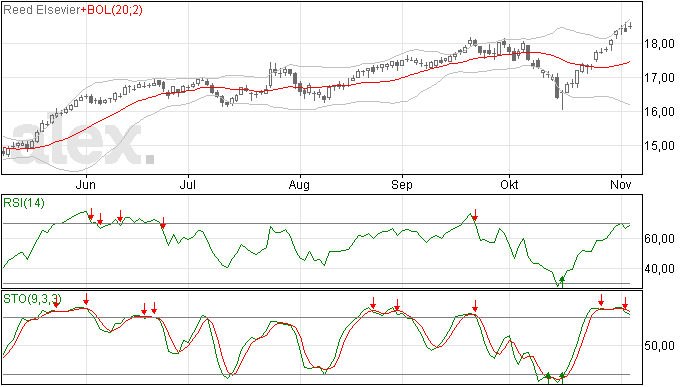Image resolution: width=690 pixels, height=387 pixels.
Task: Click the STO(9,3,3) indicator label
Action: (32, 299)
